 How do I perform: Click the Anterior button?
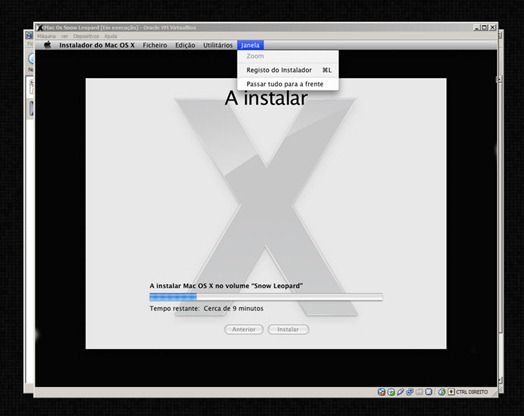pyautogui.click(x=244, y=329)
